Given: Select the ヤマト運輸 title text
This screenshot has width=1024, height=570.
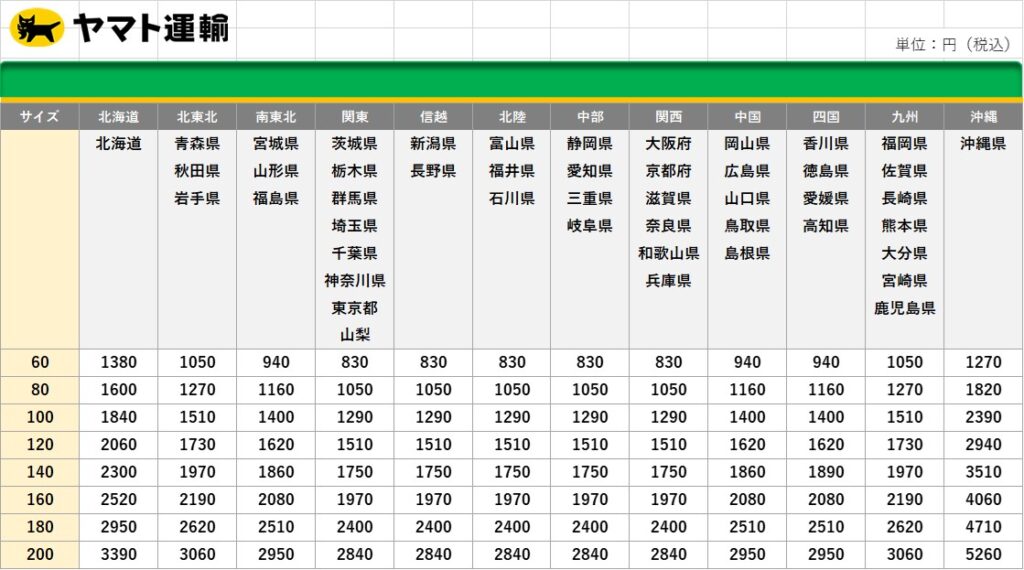Looking at the screenshot, I should pos(151,28).
